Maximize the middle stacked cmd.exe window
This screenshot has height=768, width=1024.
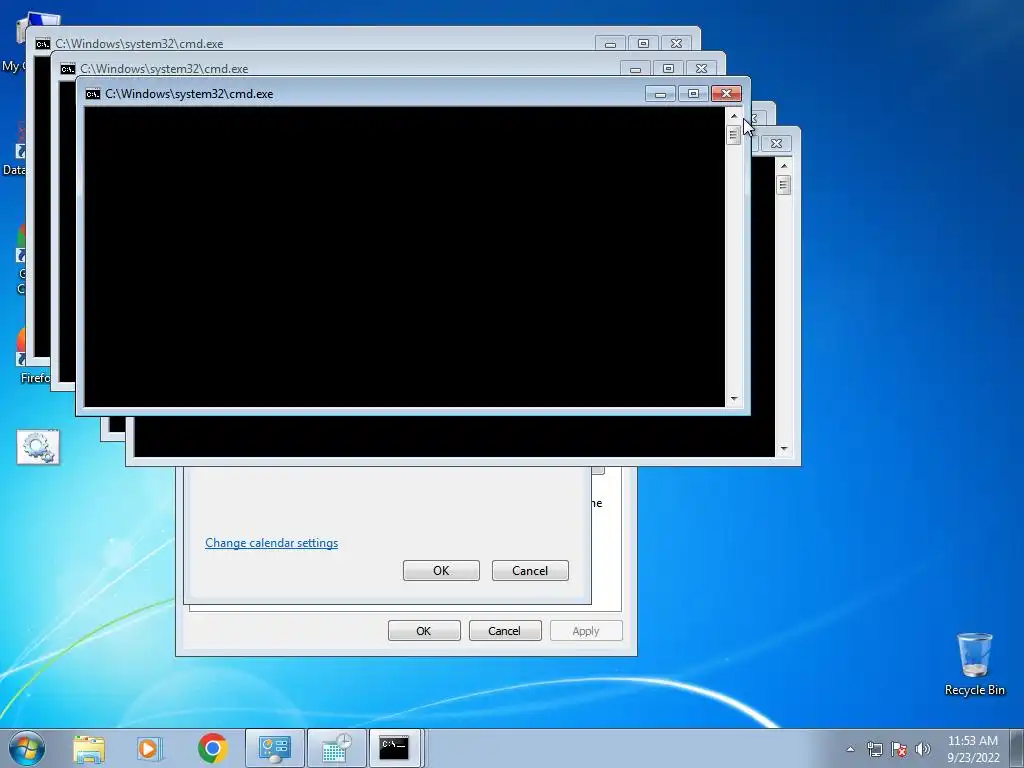[x=668, y=69]
